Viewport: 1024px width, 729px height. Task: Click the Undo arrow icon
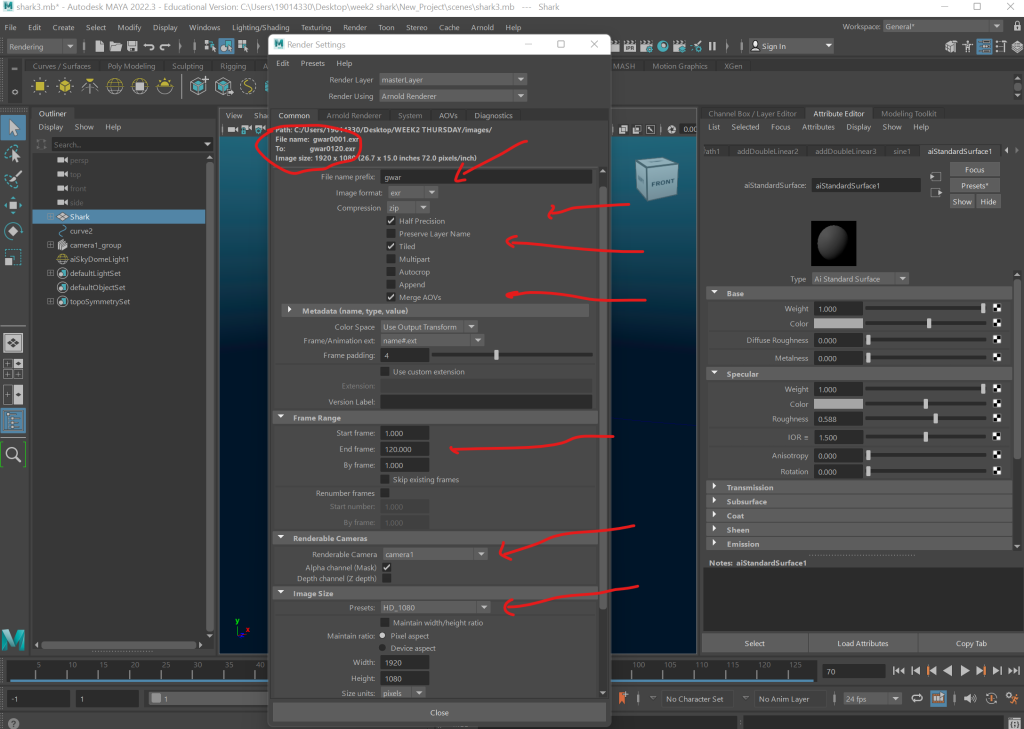[149, 46]
